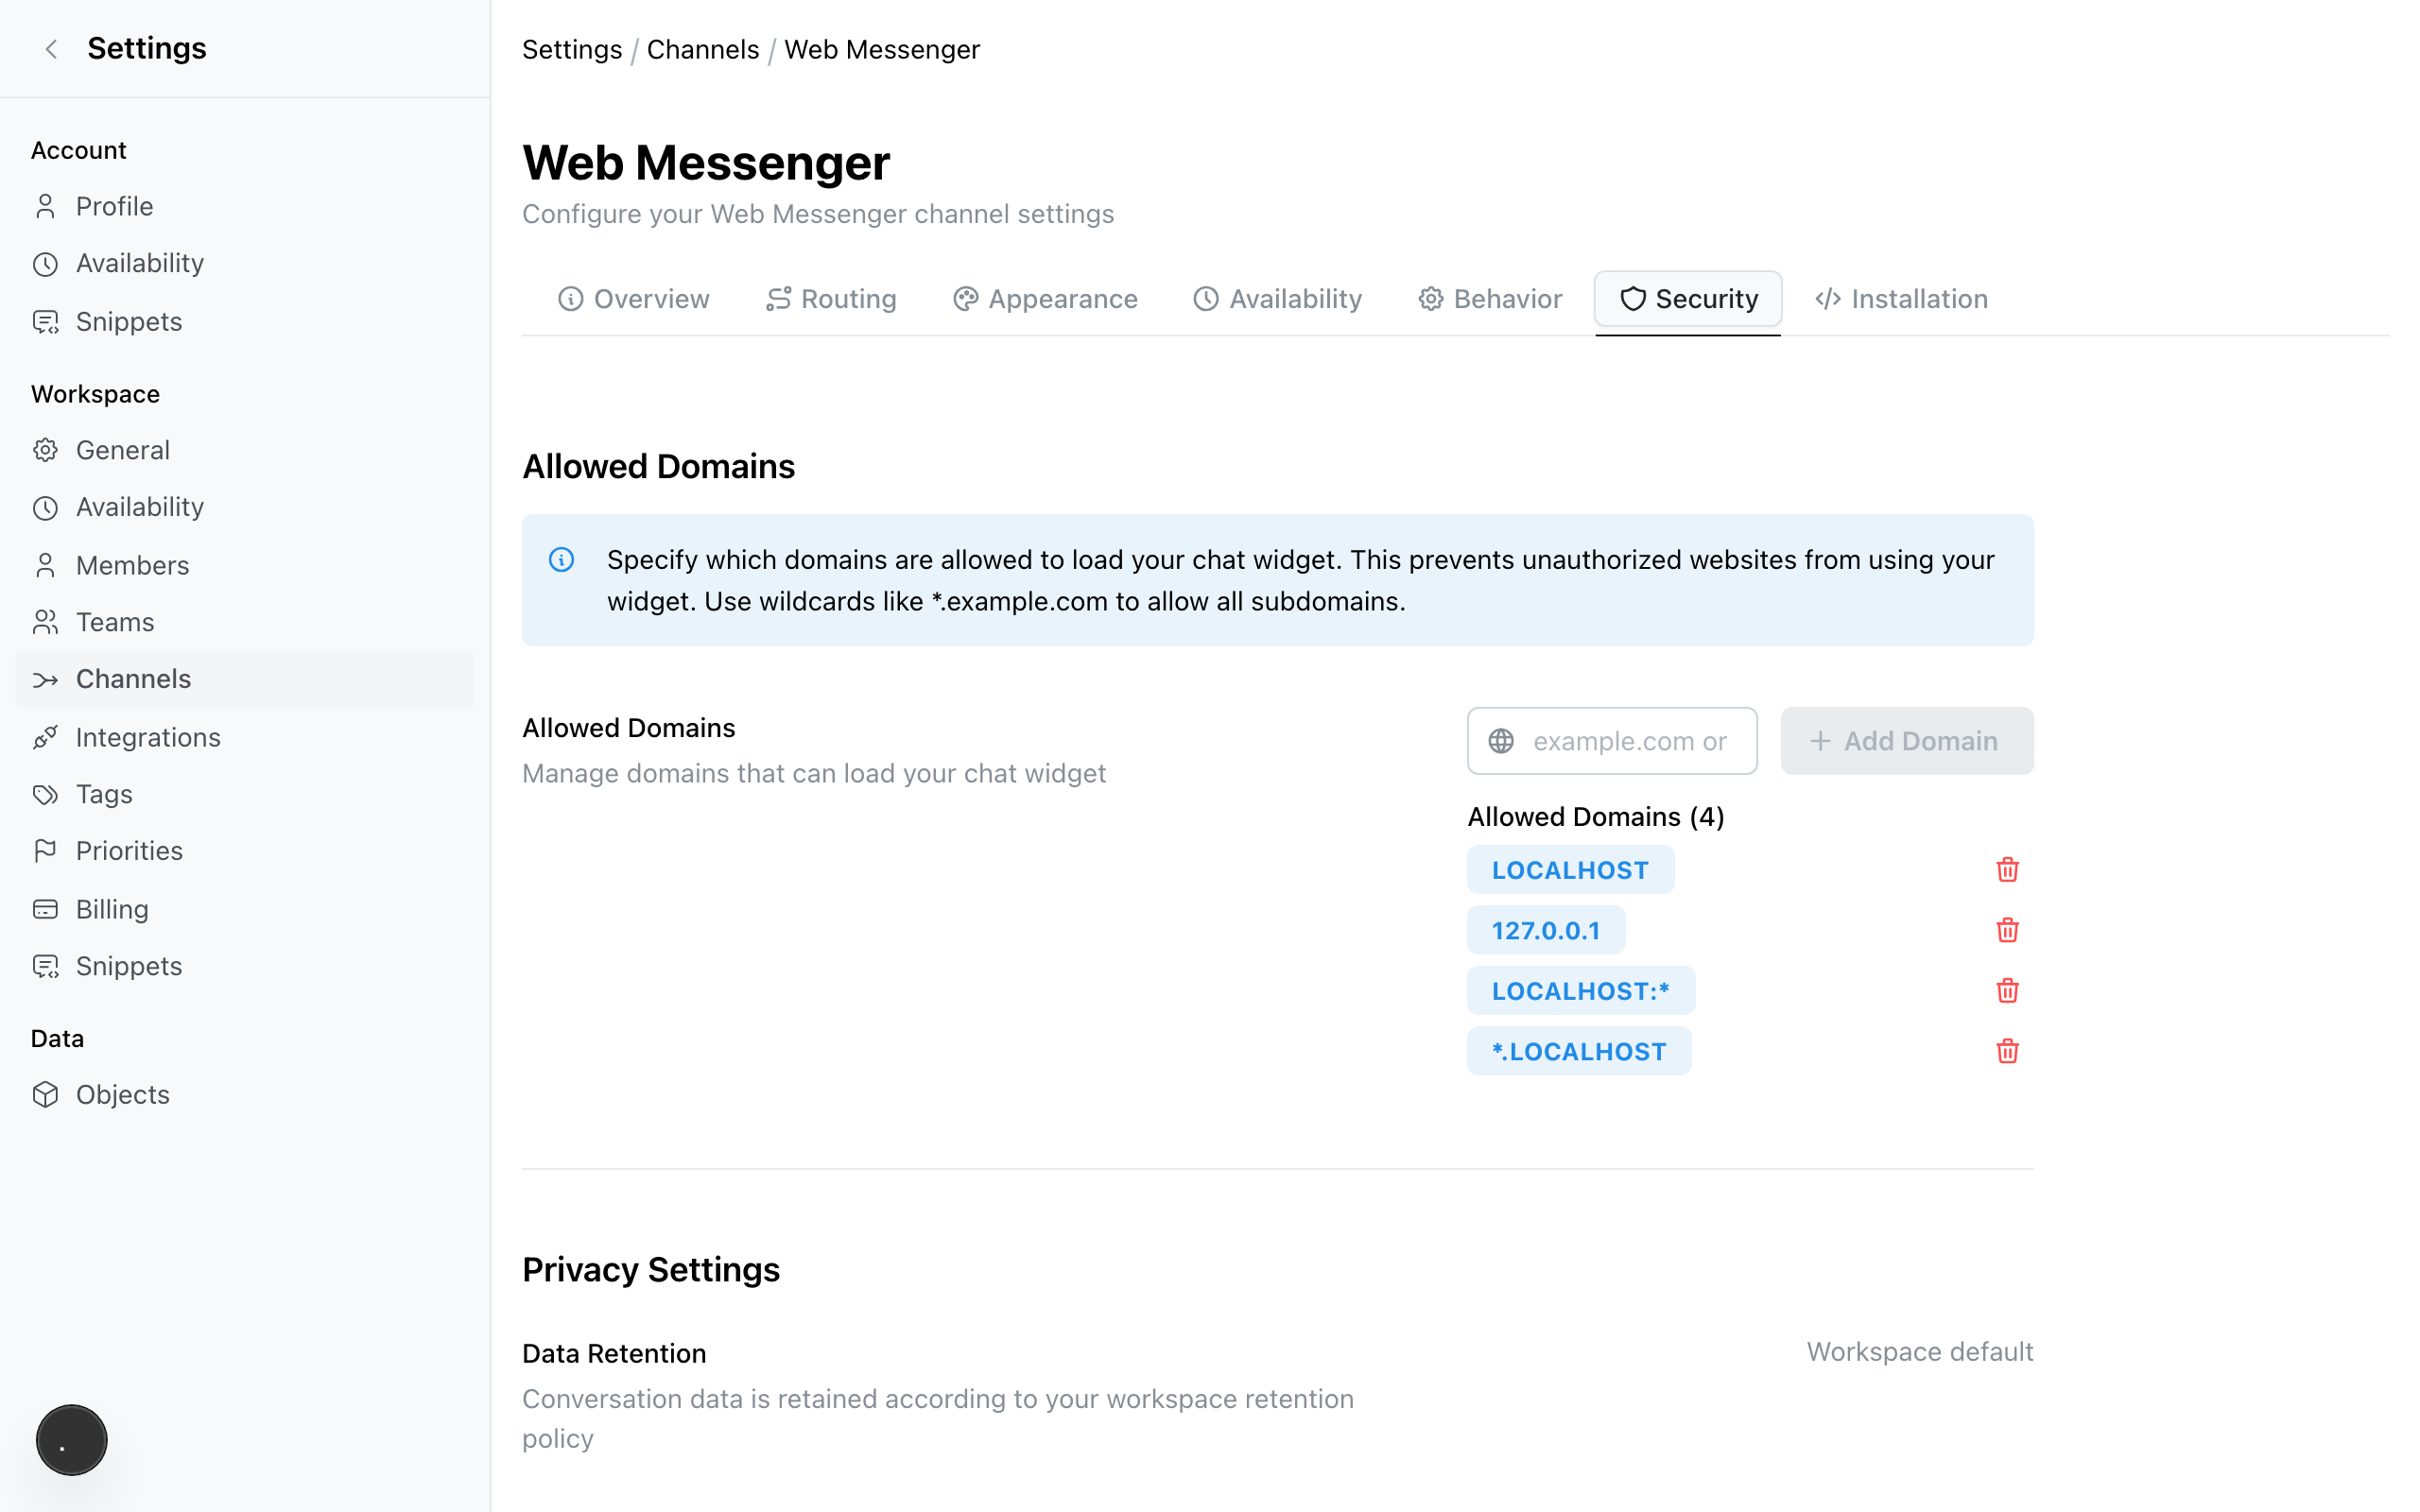
Task: Focus the example.com domain input field
Action: (1612, 741)
